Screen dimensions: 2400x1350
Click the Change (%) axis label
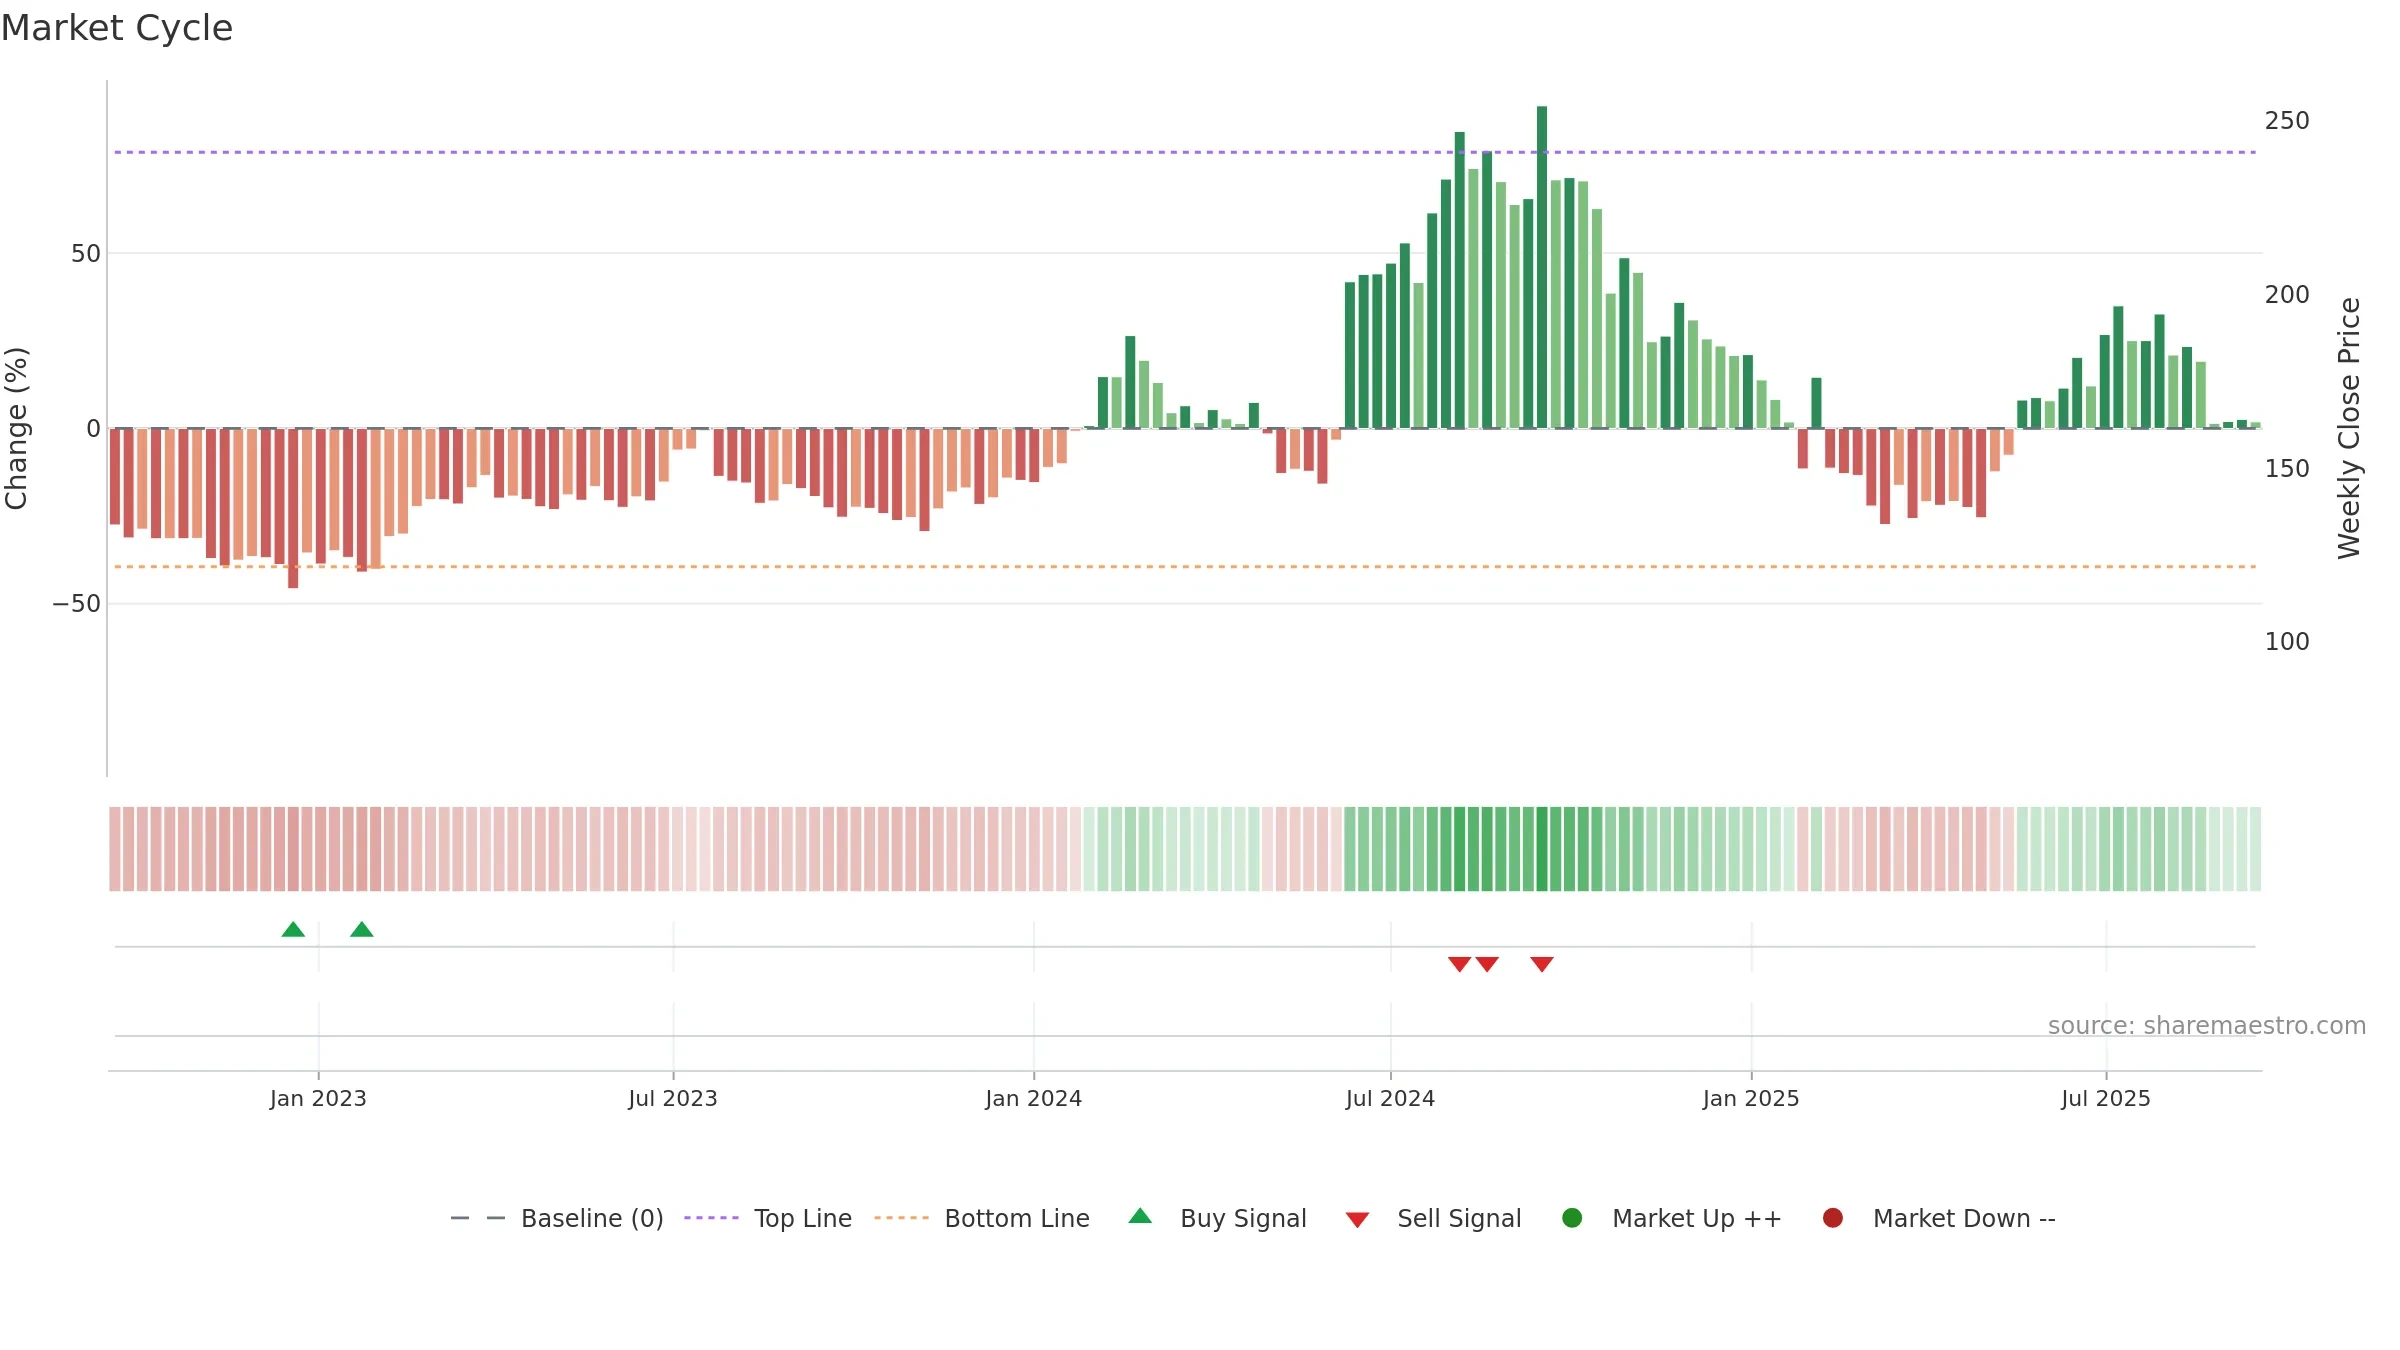[16, 428]
